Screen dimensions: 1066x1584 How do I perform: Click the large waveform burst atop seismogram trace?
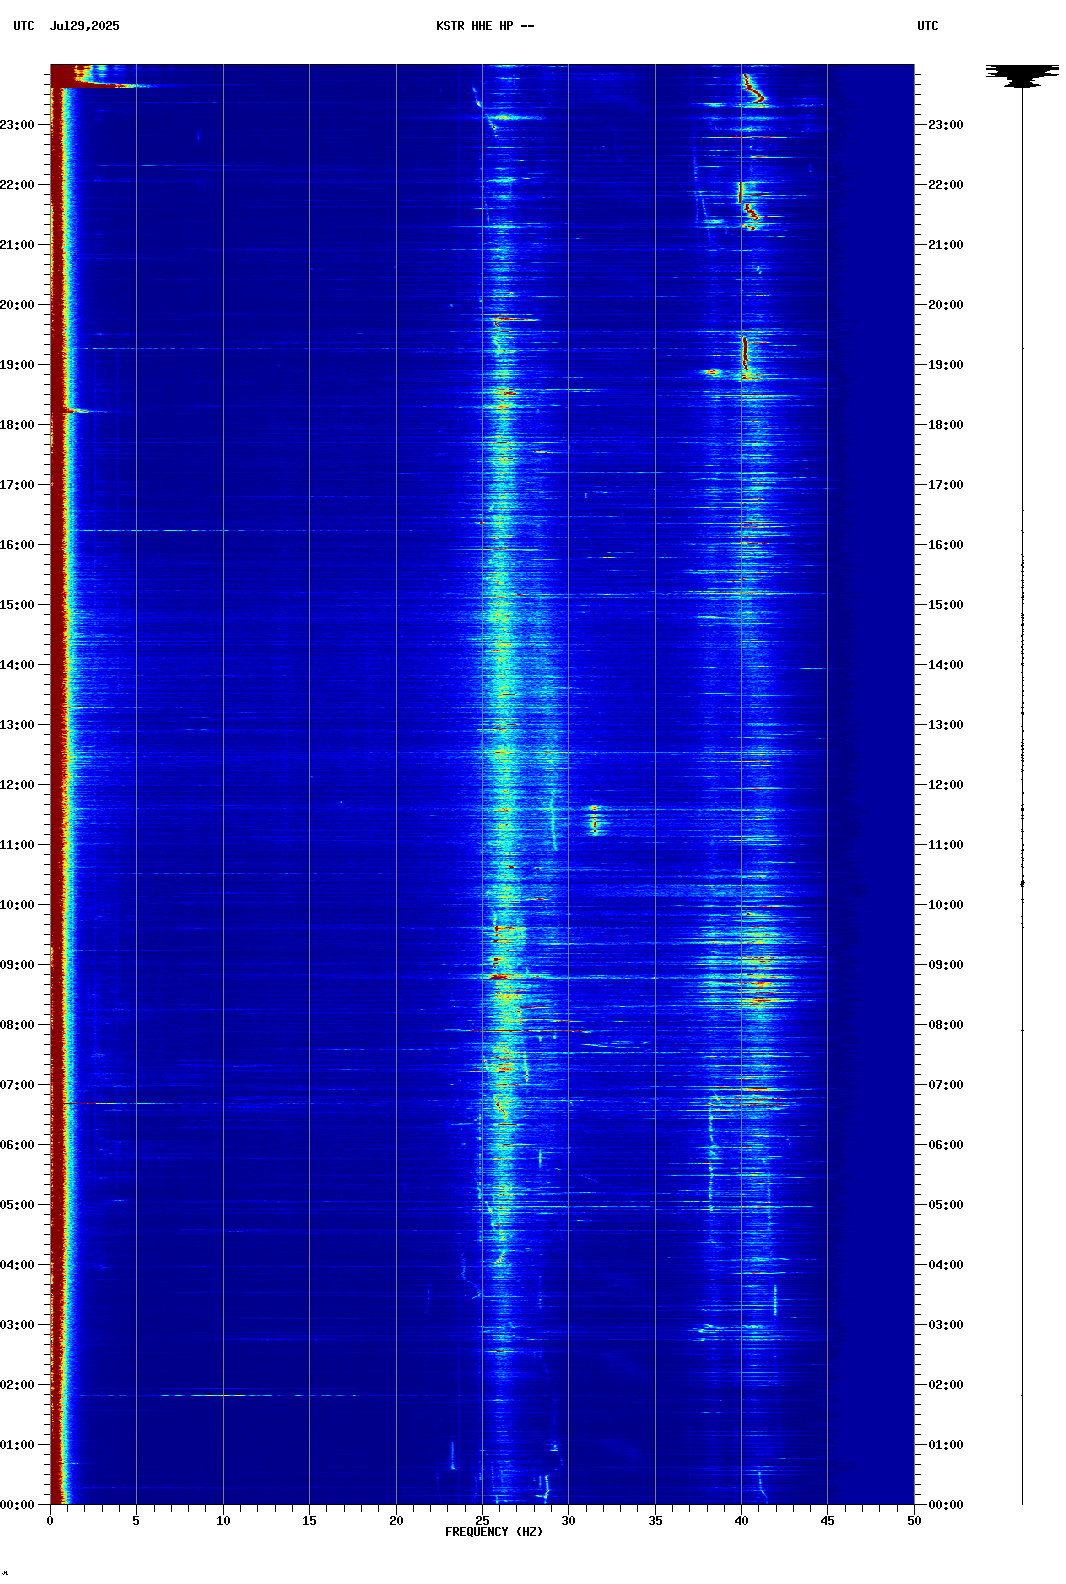click(x=1022, y=76)
